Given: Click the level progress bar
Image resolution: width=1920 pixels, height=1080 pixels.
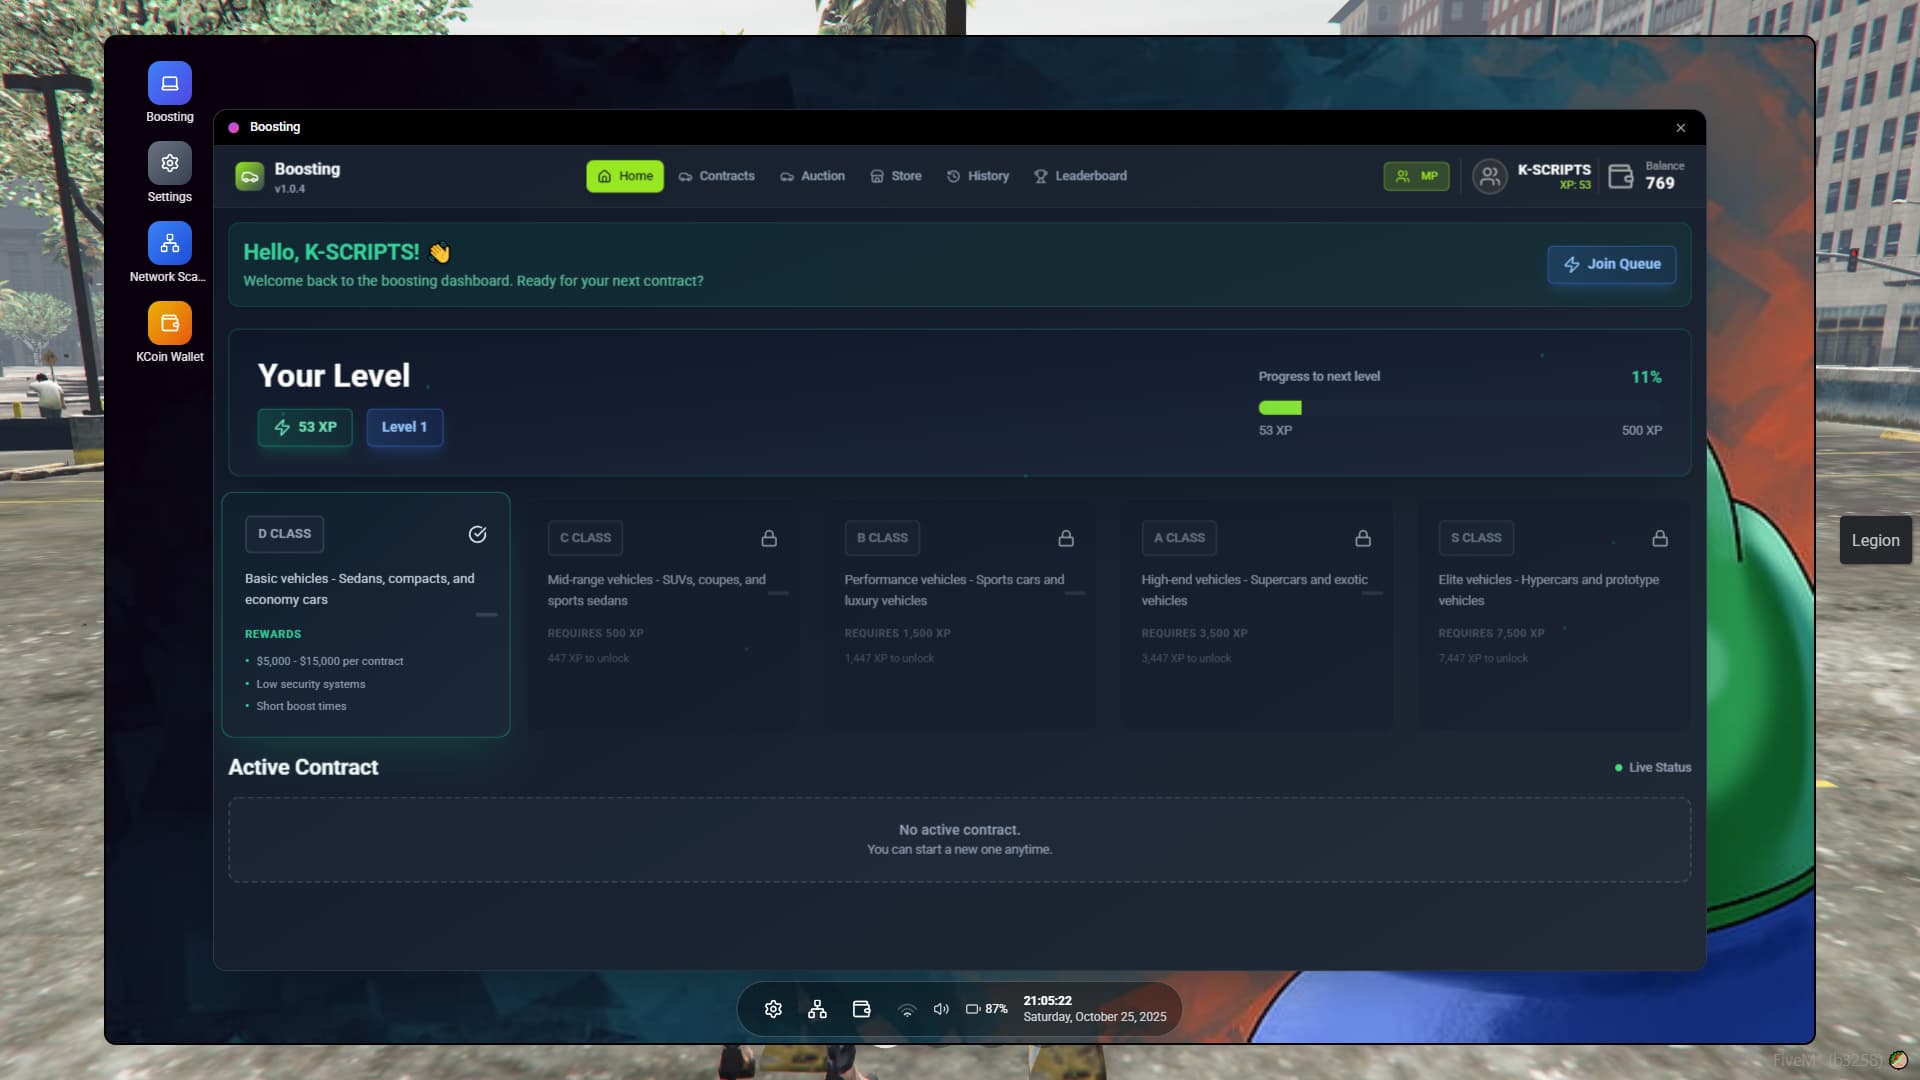Looking at the screenshot, I should click(x=1459, y=408).
